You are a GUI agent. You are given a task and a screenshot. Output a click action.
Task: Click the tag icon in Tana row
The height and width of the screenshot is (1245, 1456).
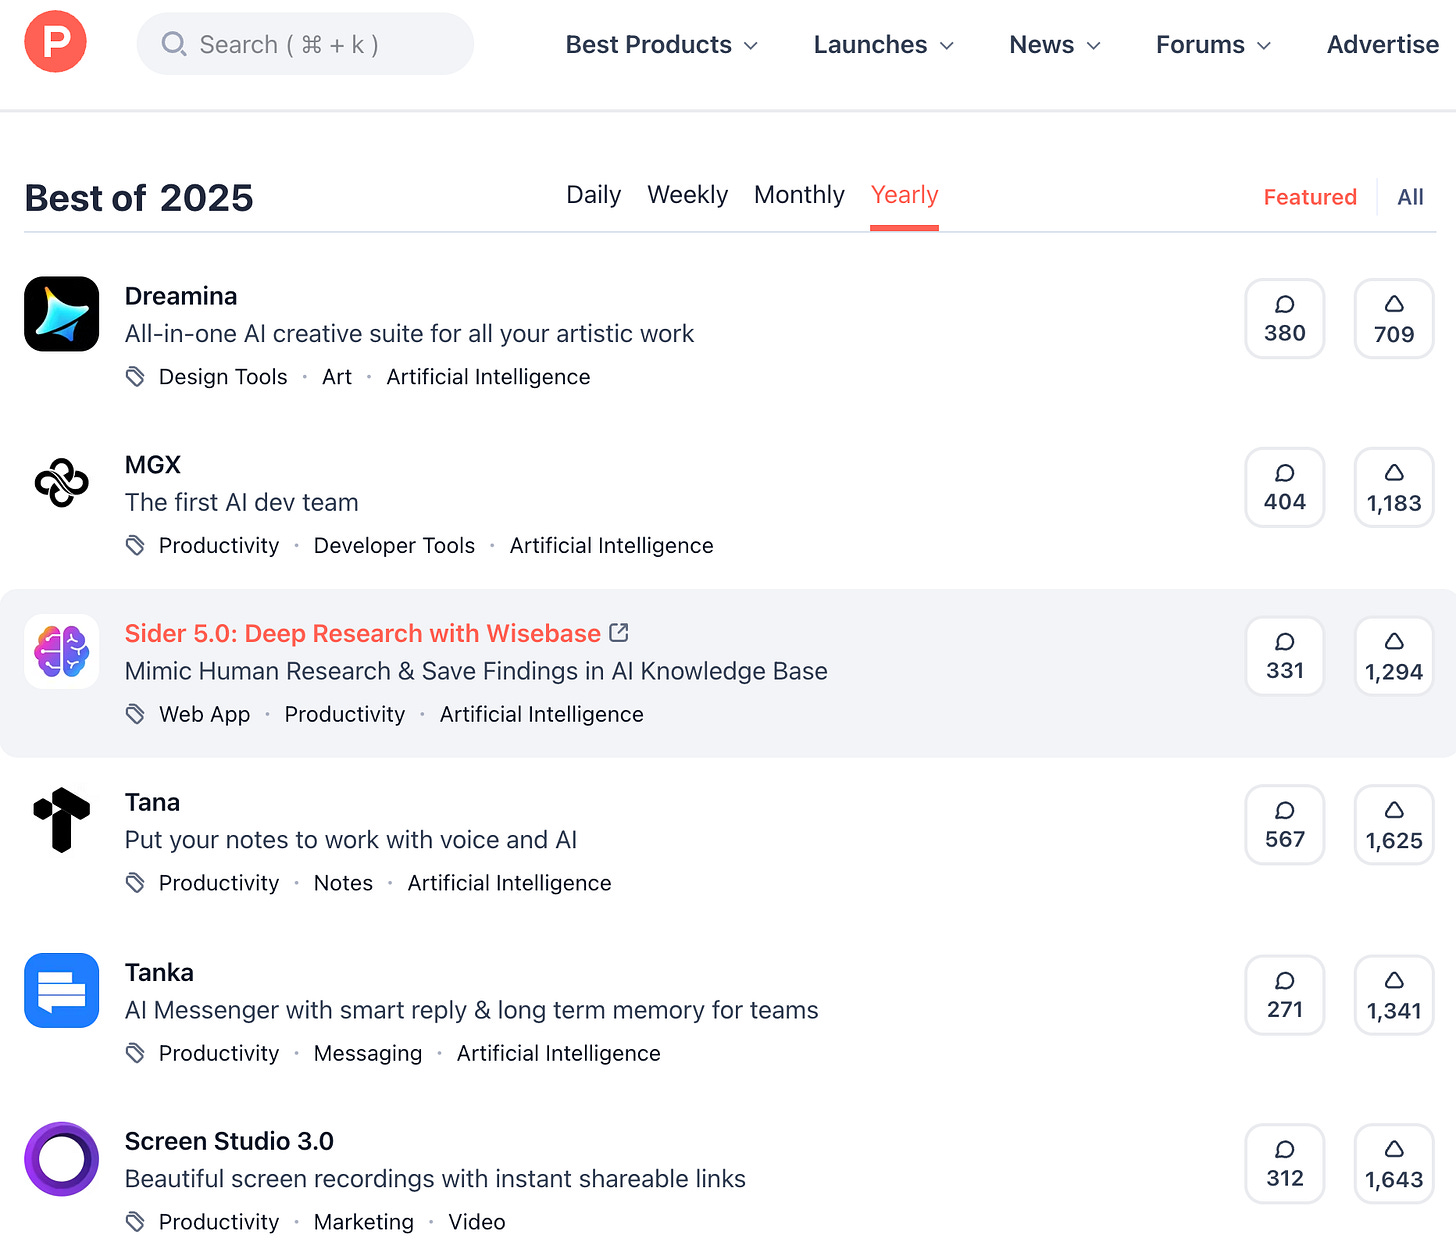point(135,883)
